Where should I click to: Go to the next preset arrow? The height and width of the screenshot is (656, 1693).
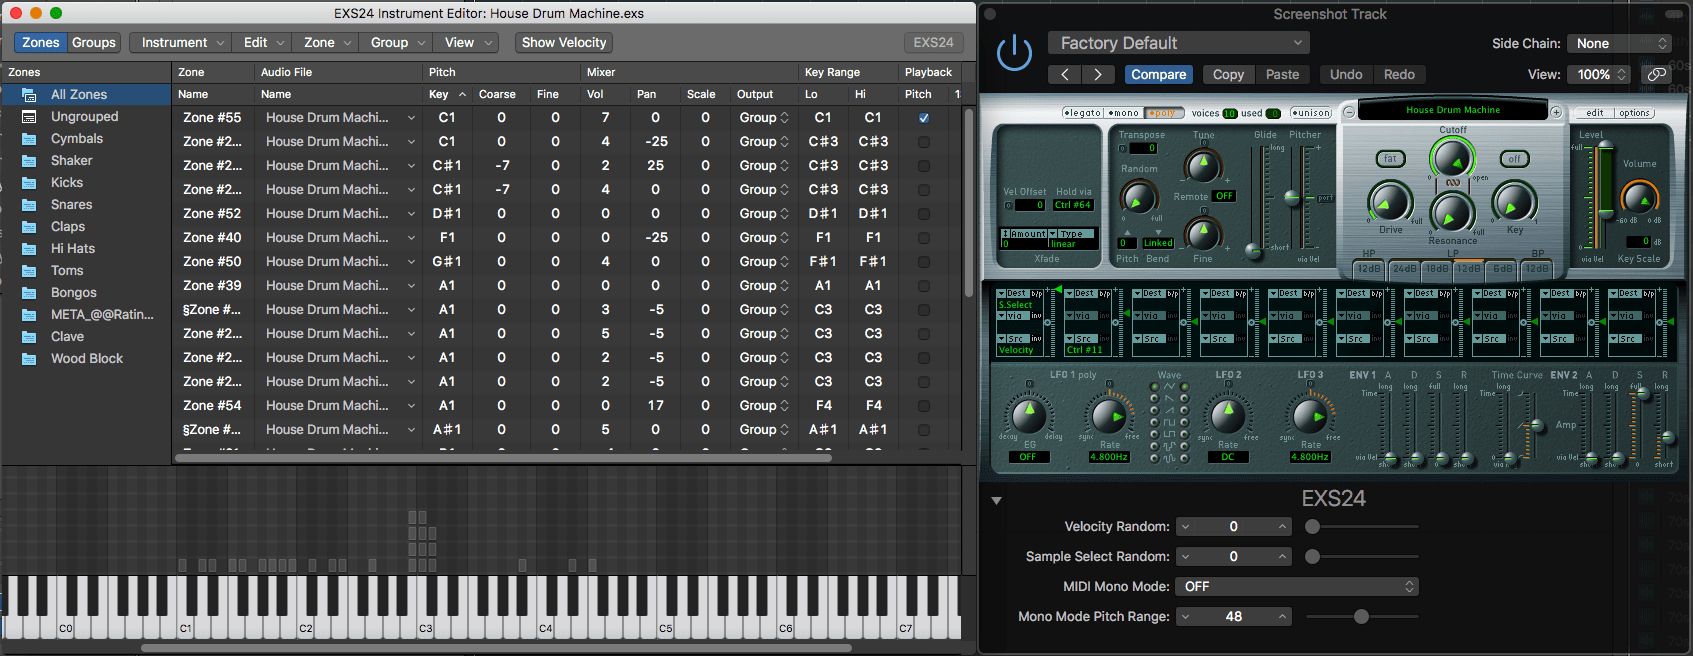[1098, 74]
